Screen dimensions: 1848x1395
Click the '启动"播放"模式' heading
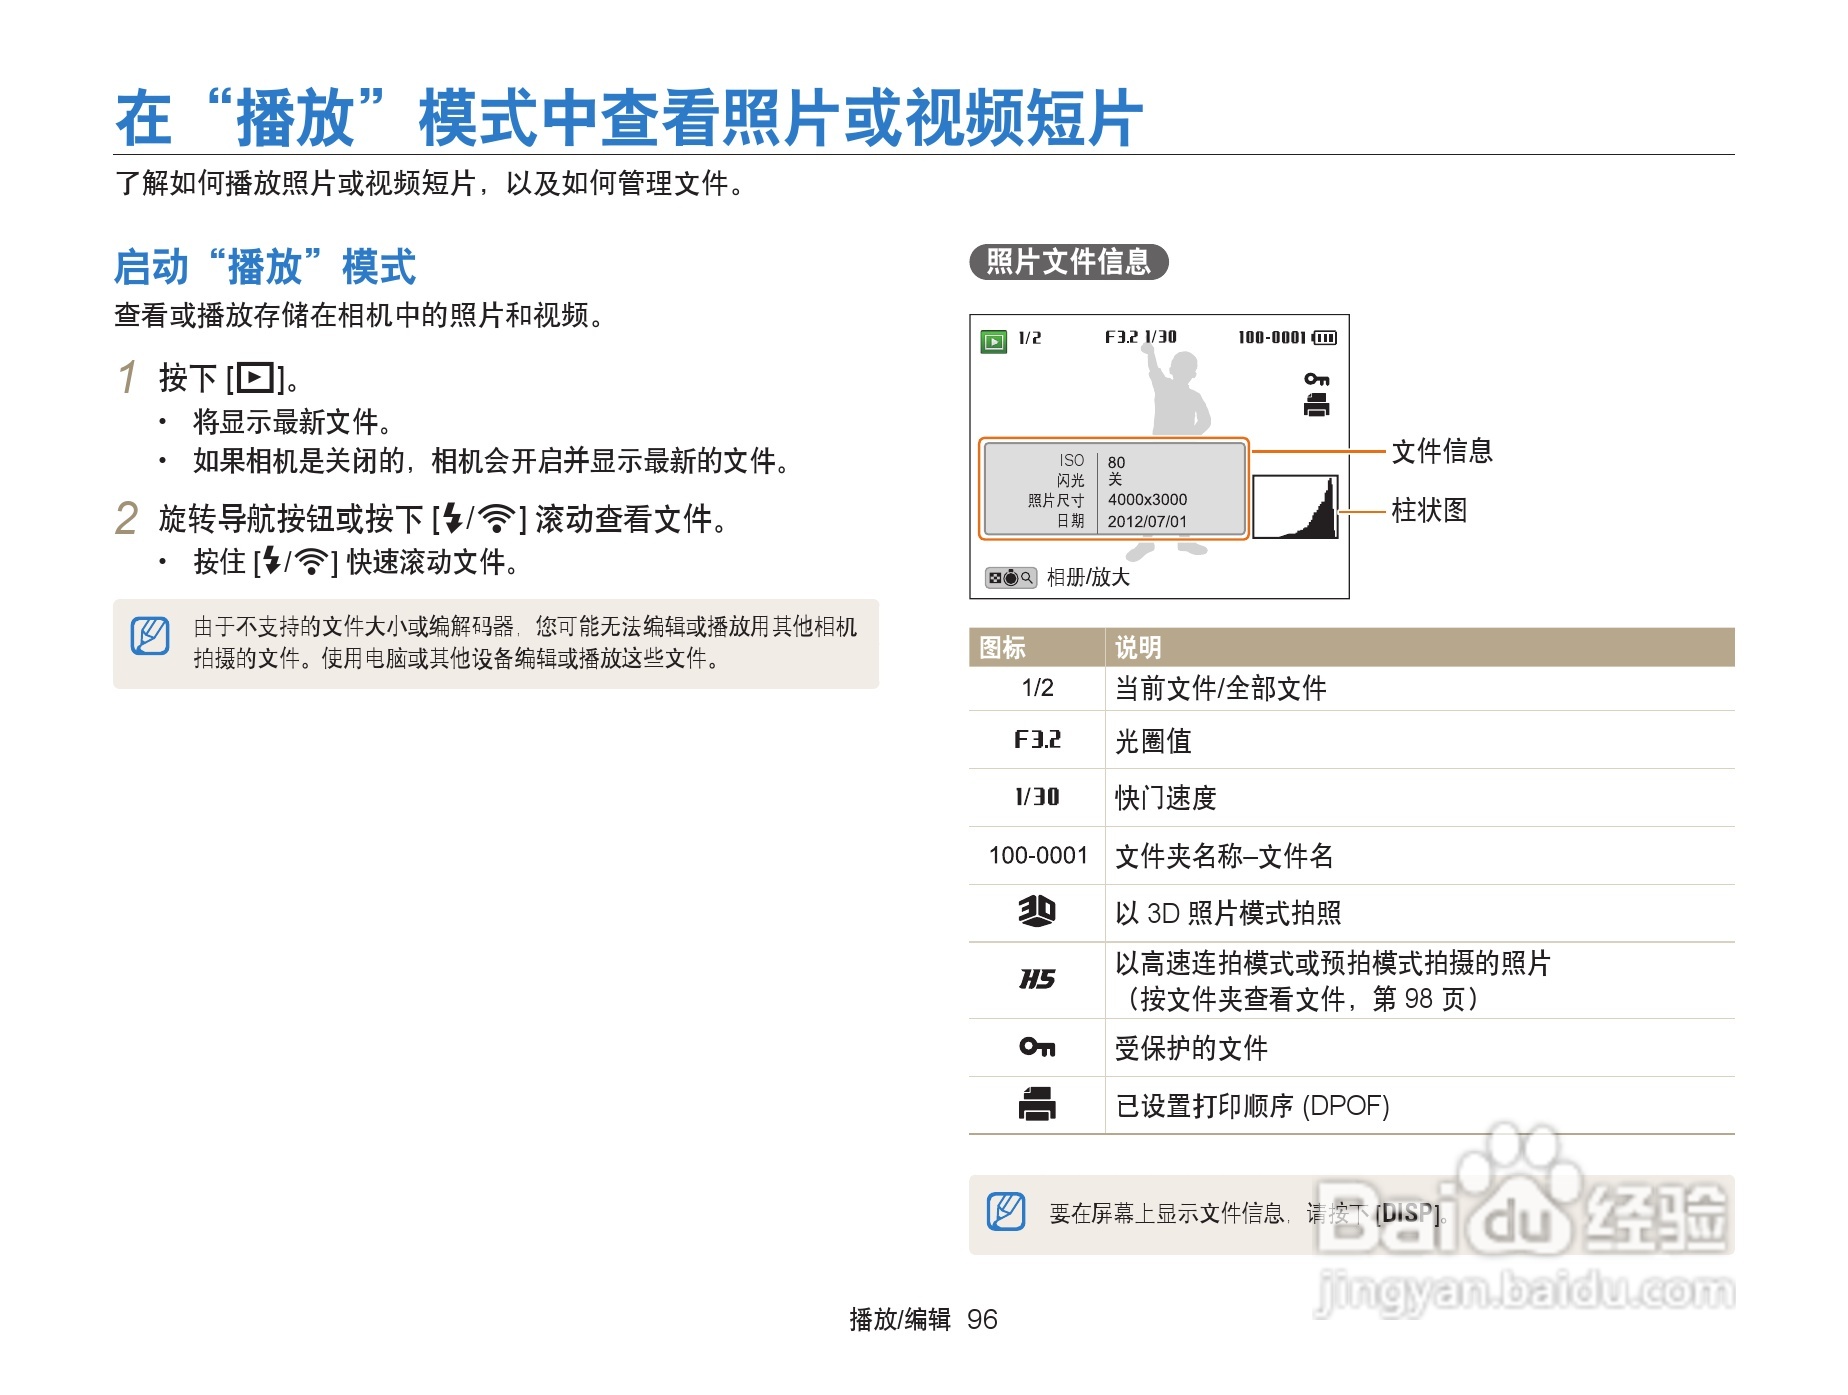(265, 267)
